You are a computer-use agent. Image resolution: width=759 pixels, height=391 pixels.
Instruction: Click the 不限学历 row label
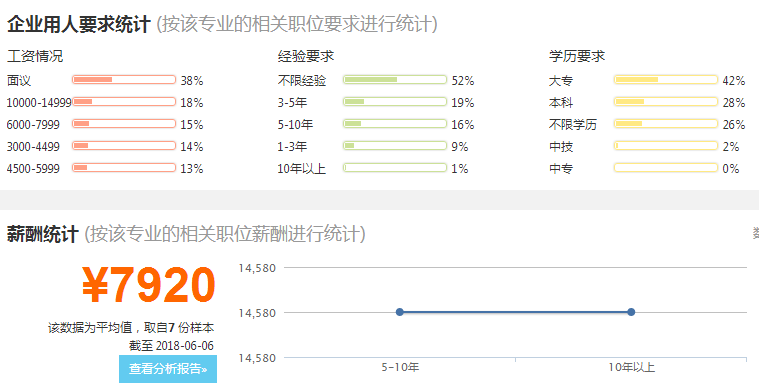pyautogui.click(x=573, y=124)
